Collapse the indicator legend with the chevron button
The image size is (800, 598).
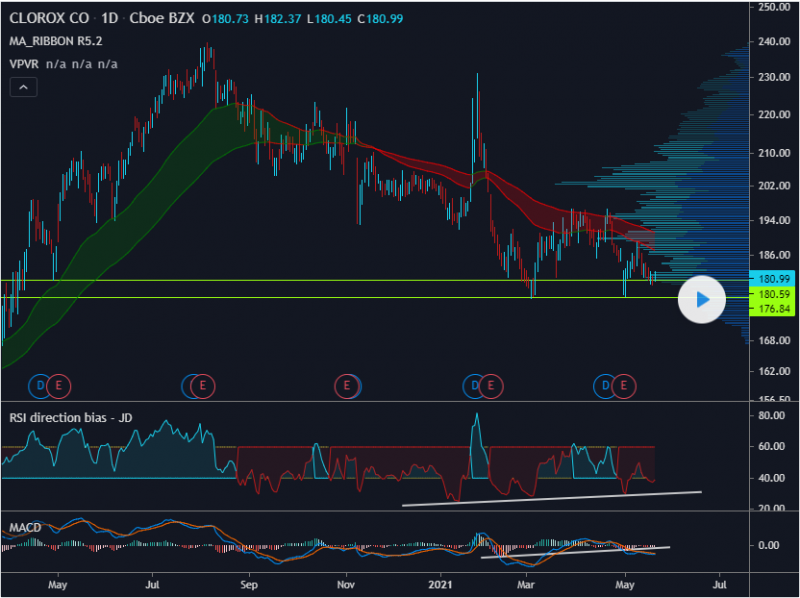pyautogui.click(x=23, y=87)
